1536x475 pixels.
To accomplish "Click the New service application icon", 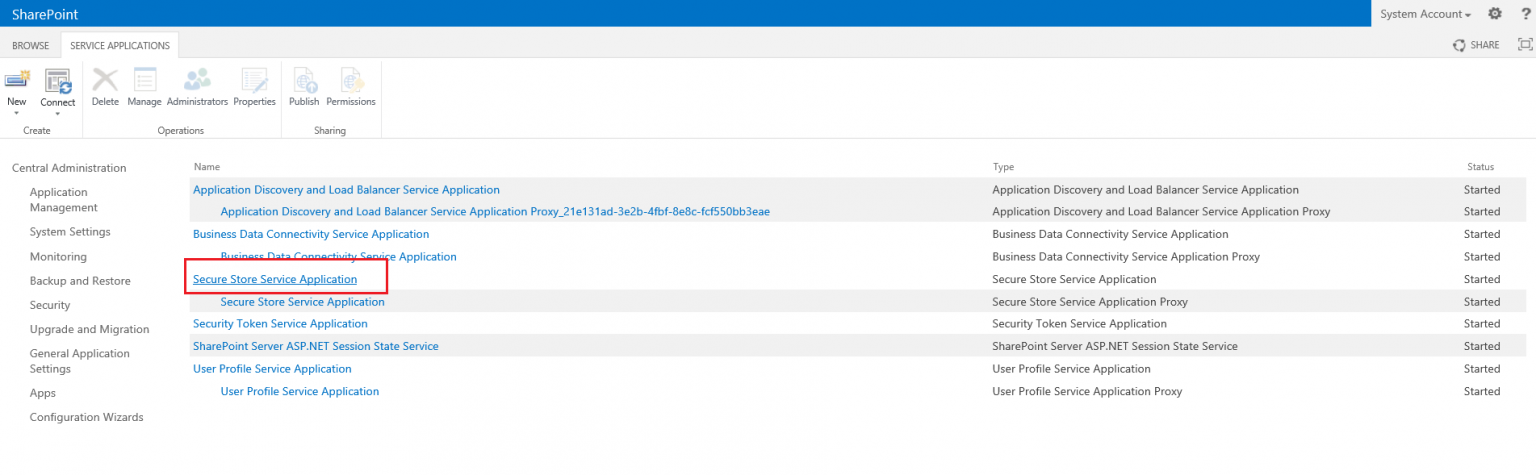I will [17, 81].
